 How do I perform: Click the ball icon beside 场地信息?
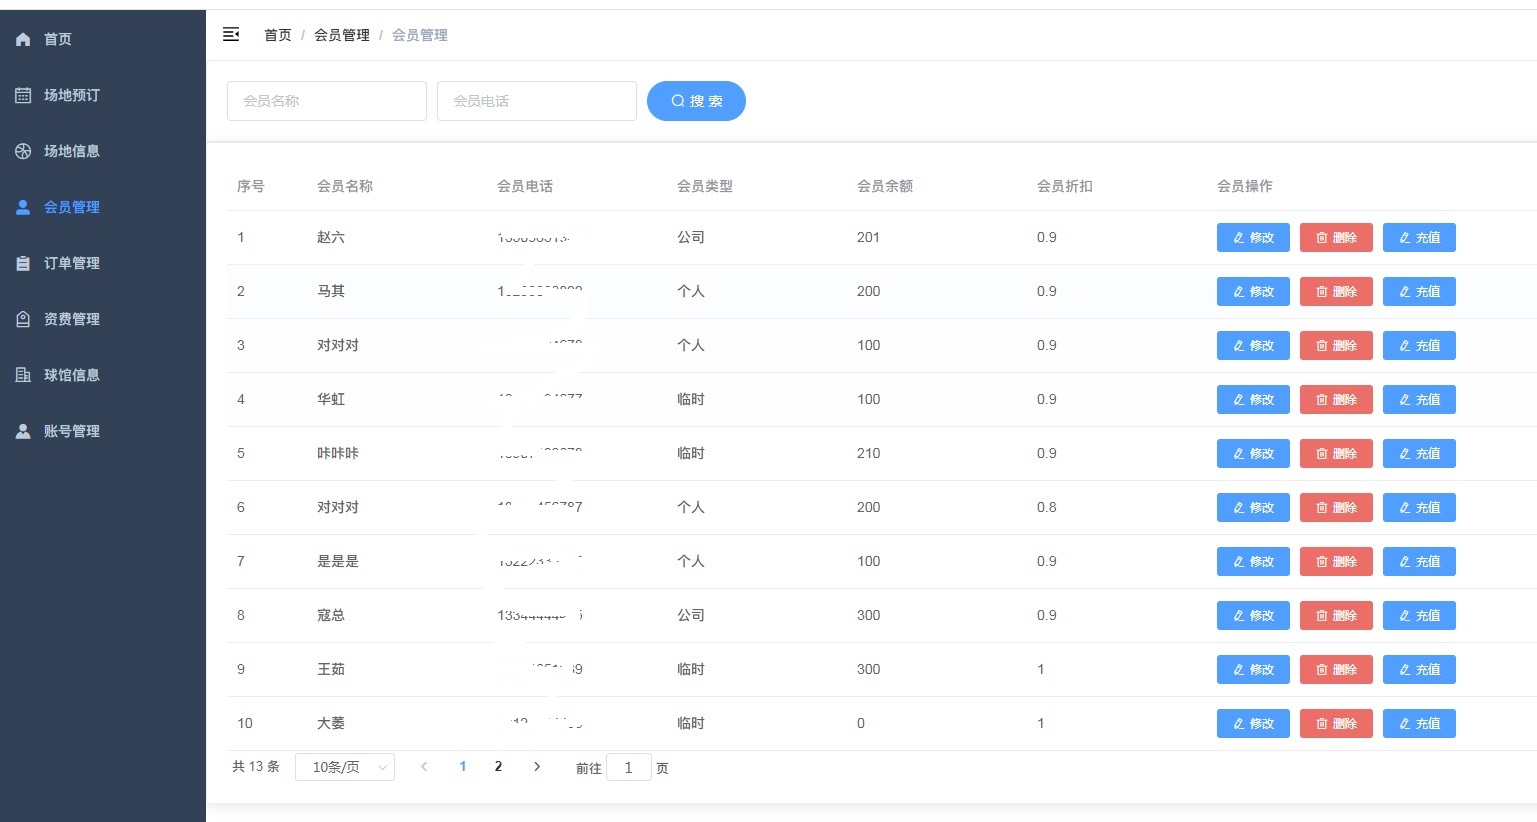click(23, 151)
